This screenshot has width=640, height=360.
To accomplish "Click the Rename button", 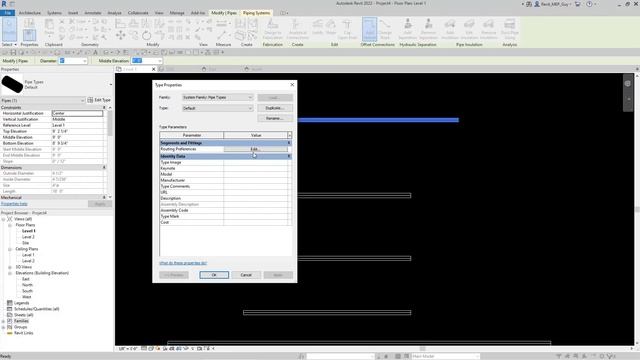I will (275, 118).
